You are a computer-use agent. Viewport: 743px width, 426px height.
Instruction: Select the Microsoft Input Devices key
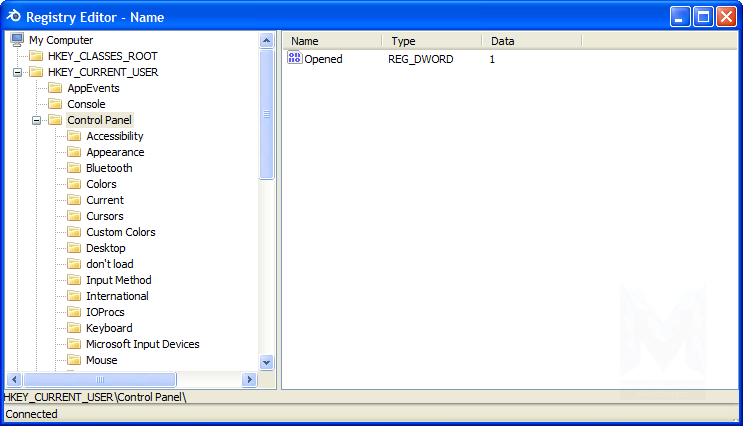(142, 344)
